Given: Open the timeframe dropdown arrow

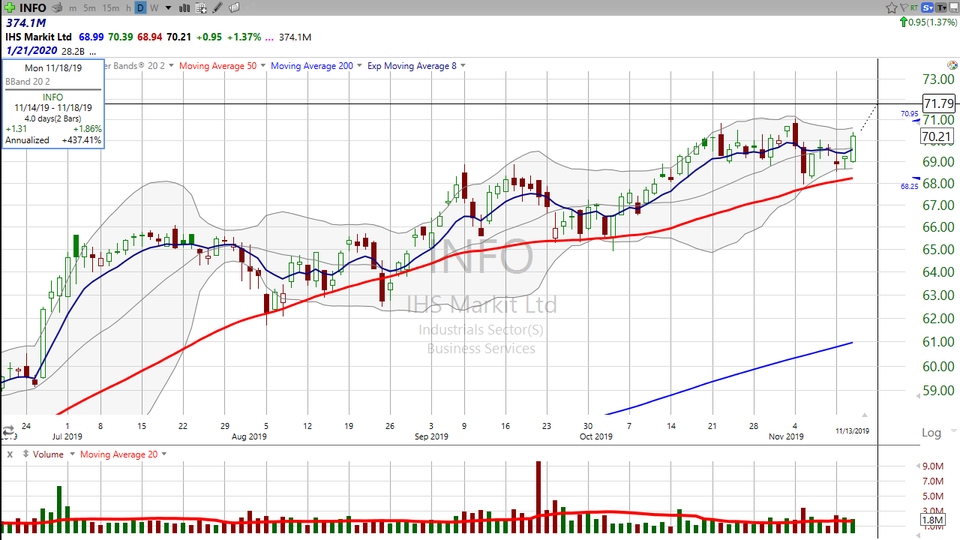Looking at the screenshot, I should 168,9.
